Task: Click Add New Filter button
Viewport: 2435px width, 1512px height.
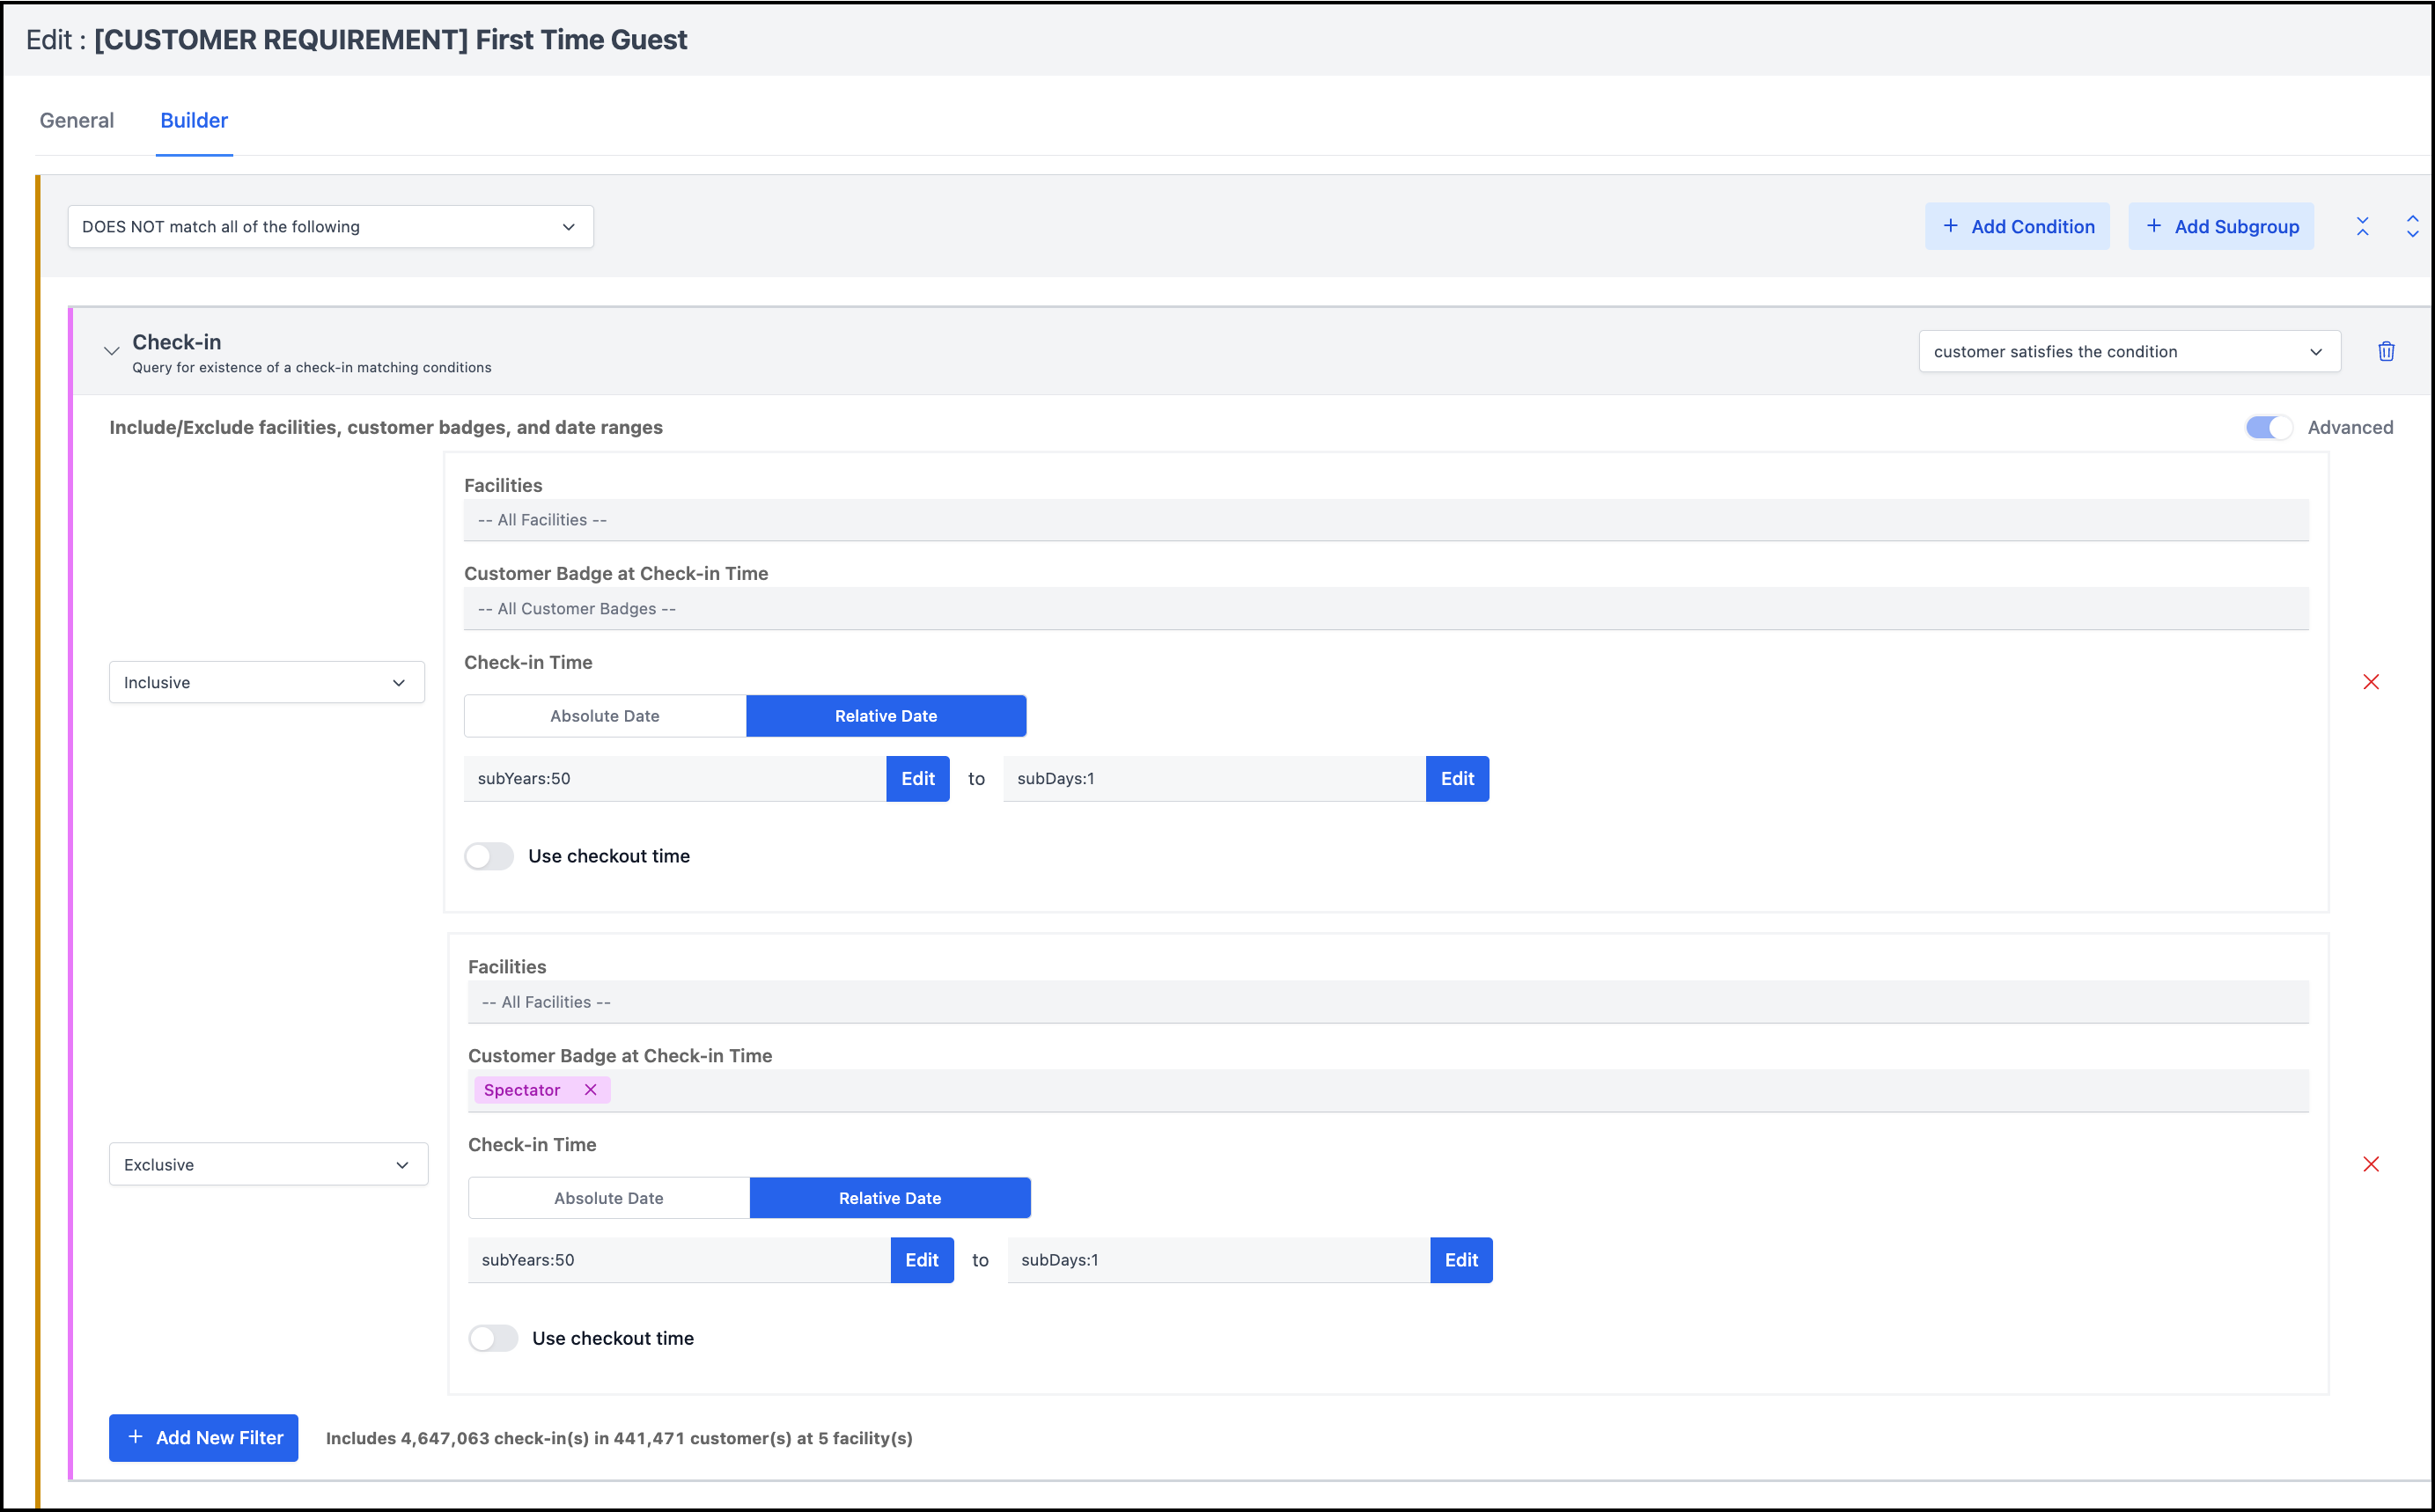Action: [x=204, y=1438]
